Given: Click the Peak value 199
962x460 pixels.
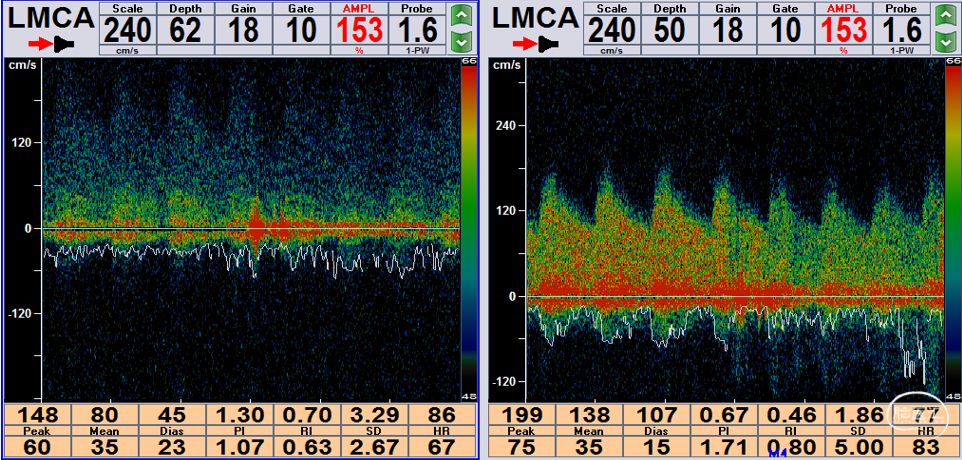Looking at the screenshot, I should (521, 415).
